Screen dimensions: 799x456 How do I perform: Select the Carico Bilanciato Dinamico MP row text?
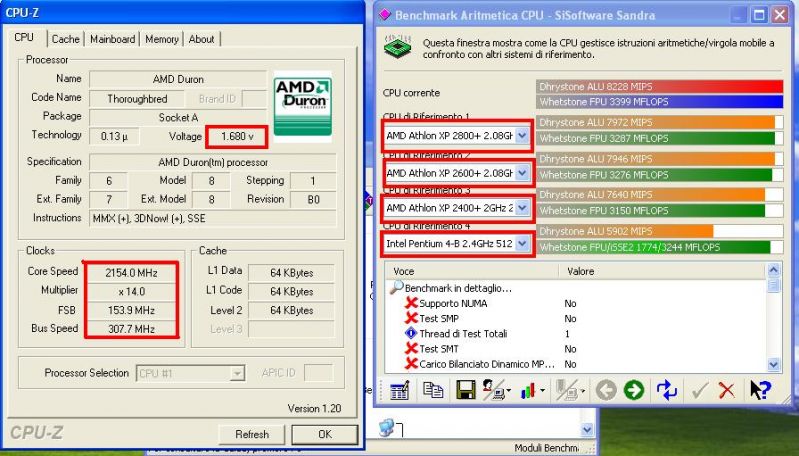487,364
